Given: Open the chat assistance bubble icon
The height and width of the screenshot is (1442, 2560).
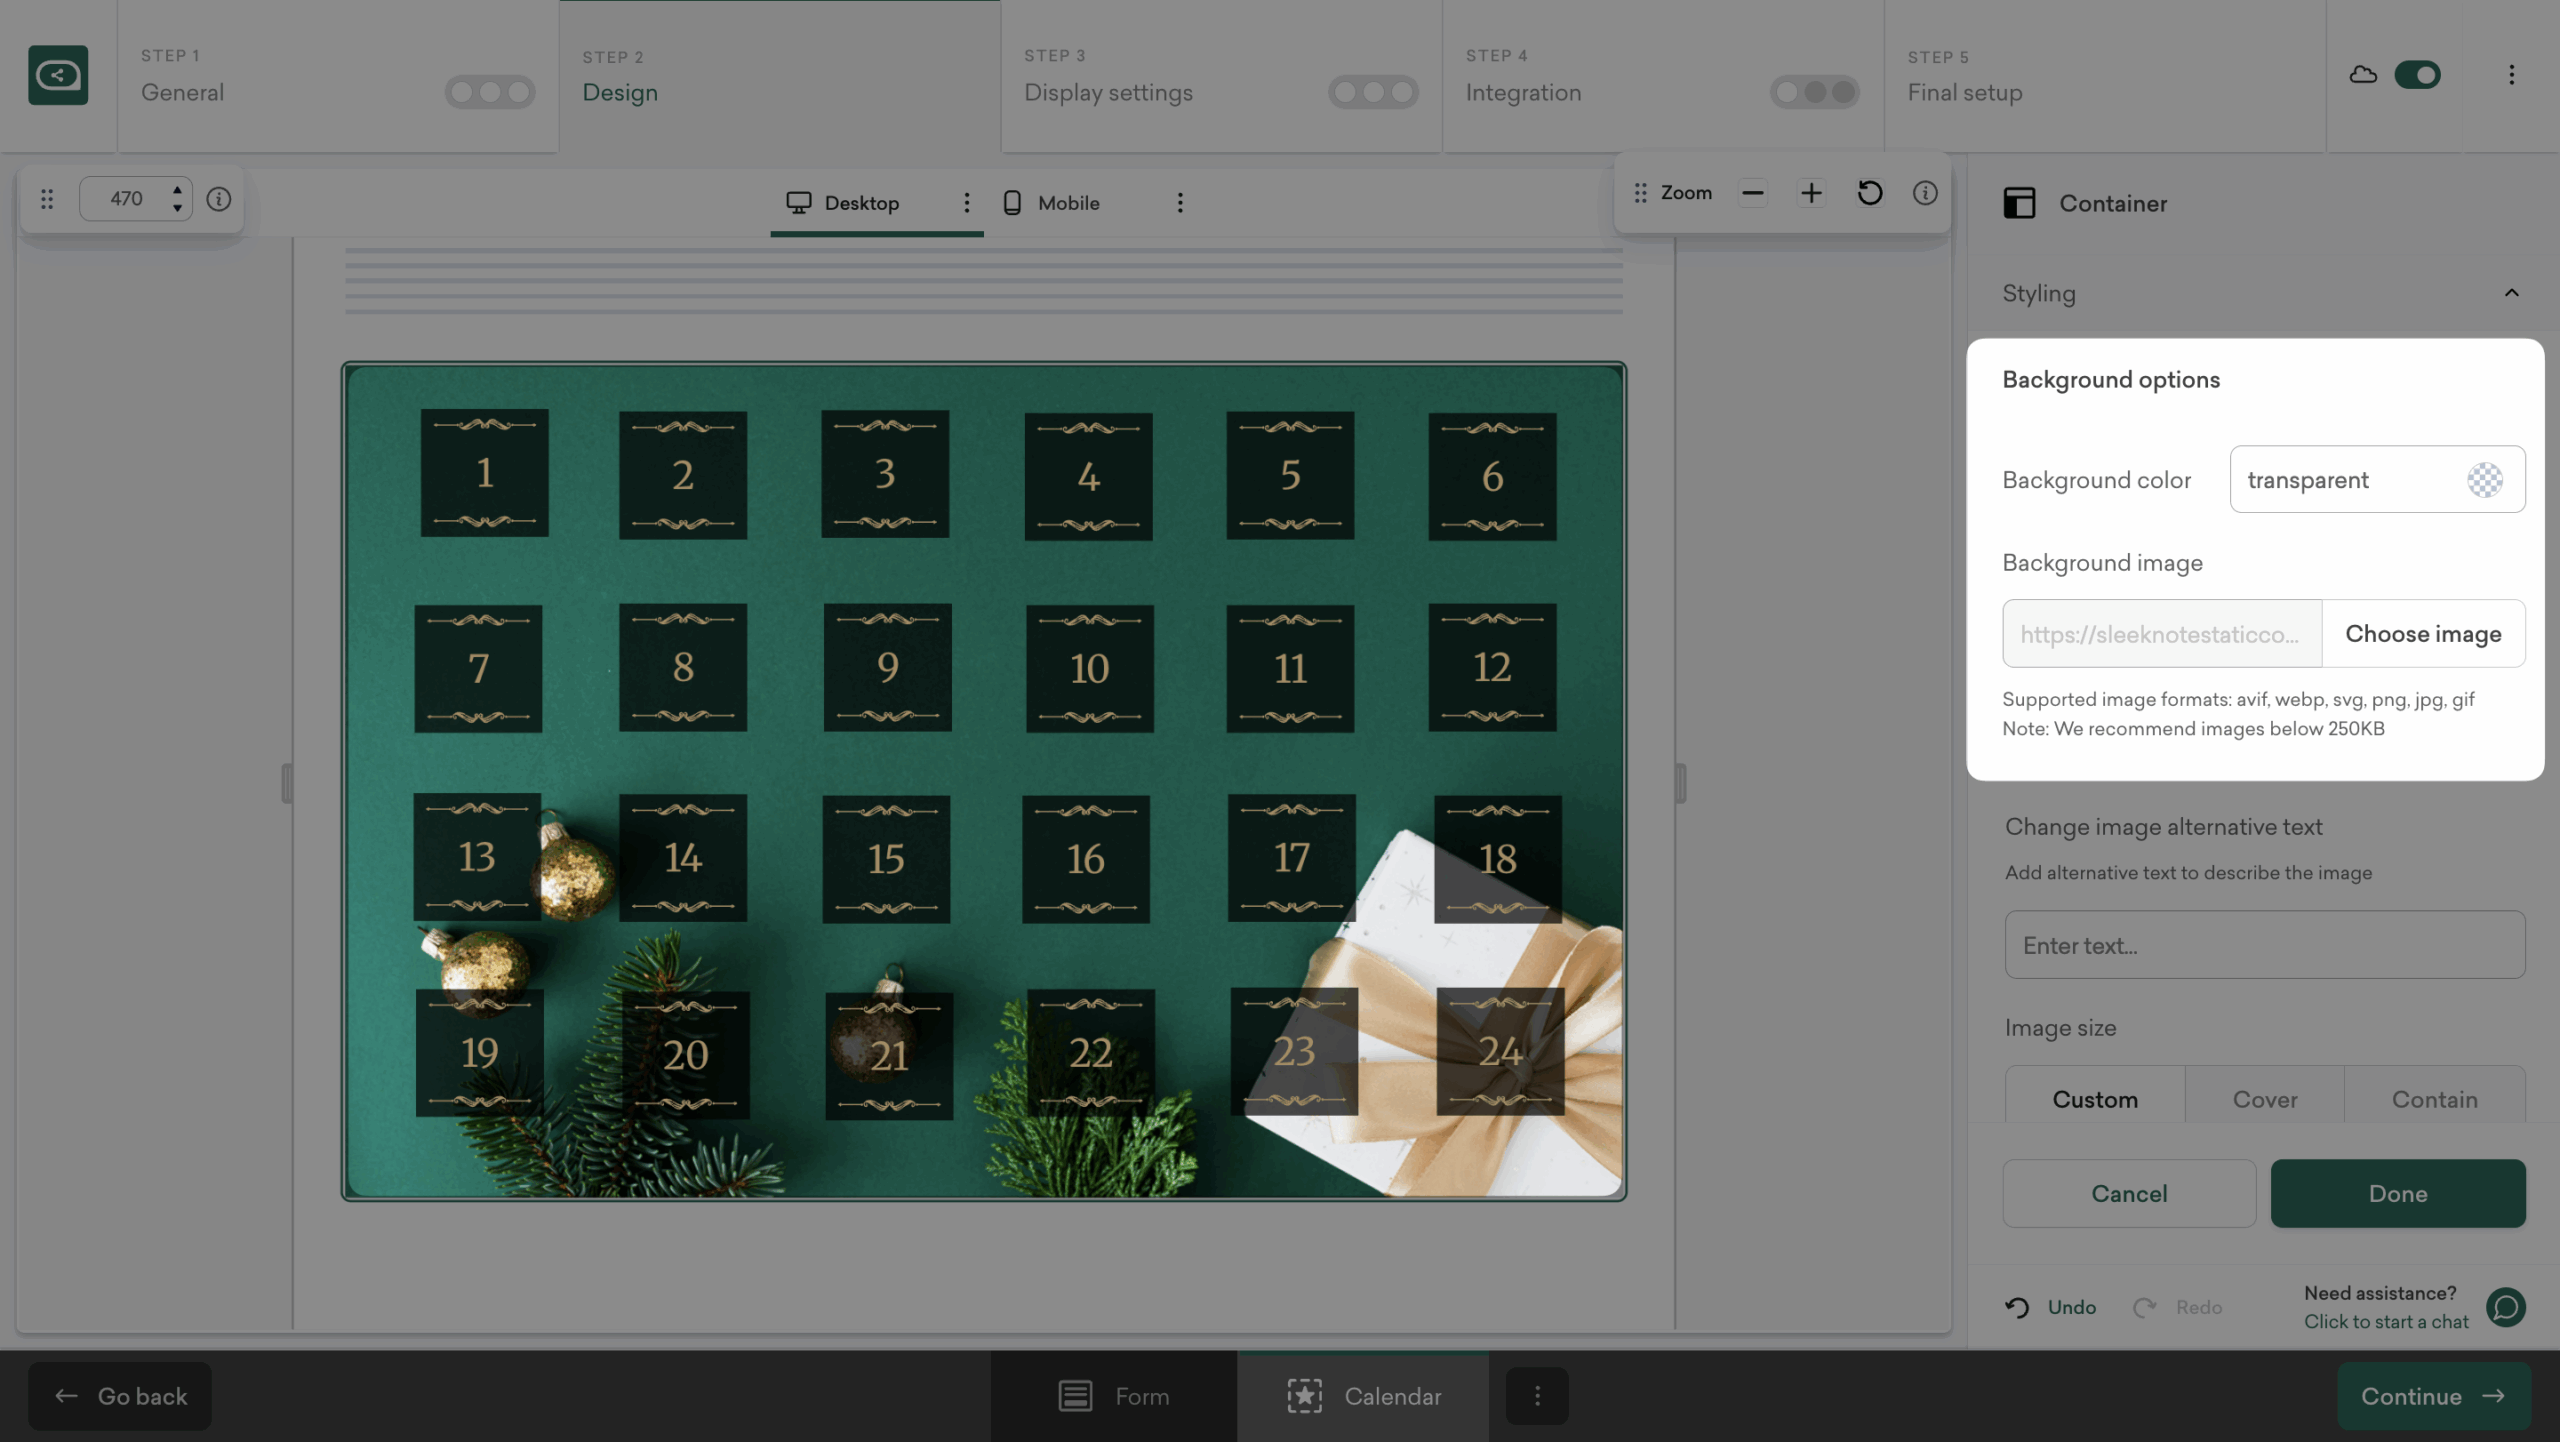Looking at the screenshot, I should (x=2506, y=1307).
